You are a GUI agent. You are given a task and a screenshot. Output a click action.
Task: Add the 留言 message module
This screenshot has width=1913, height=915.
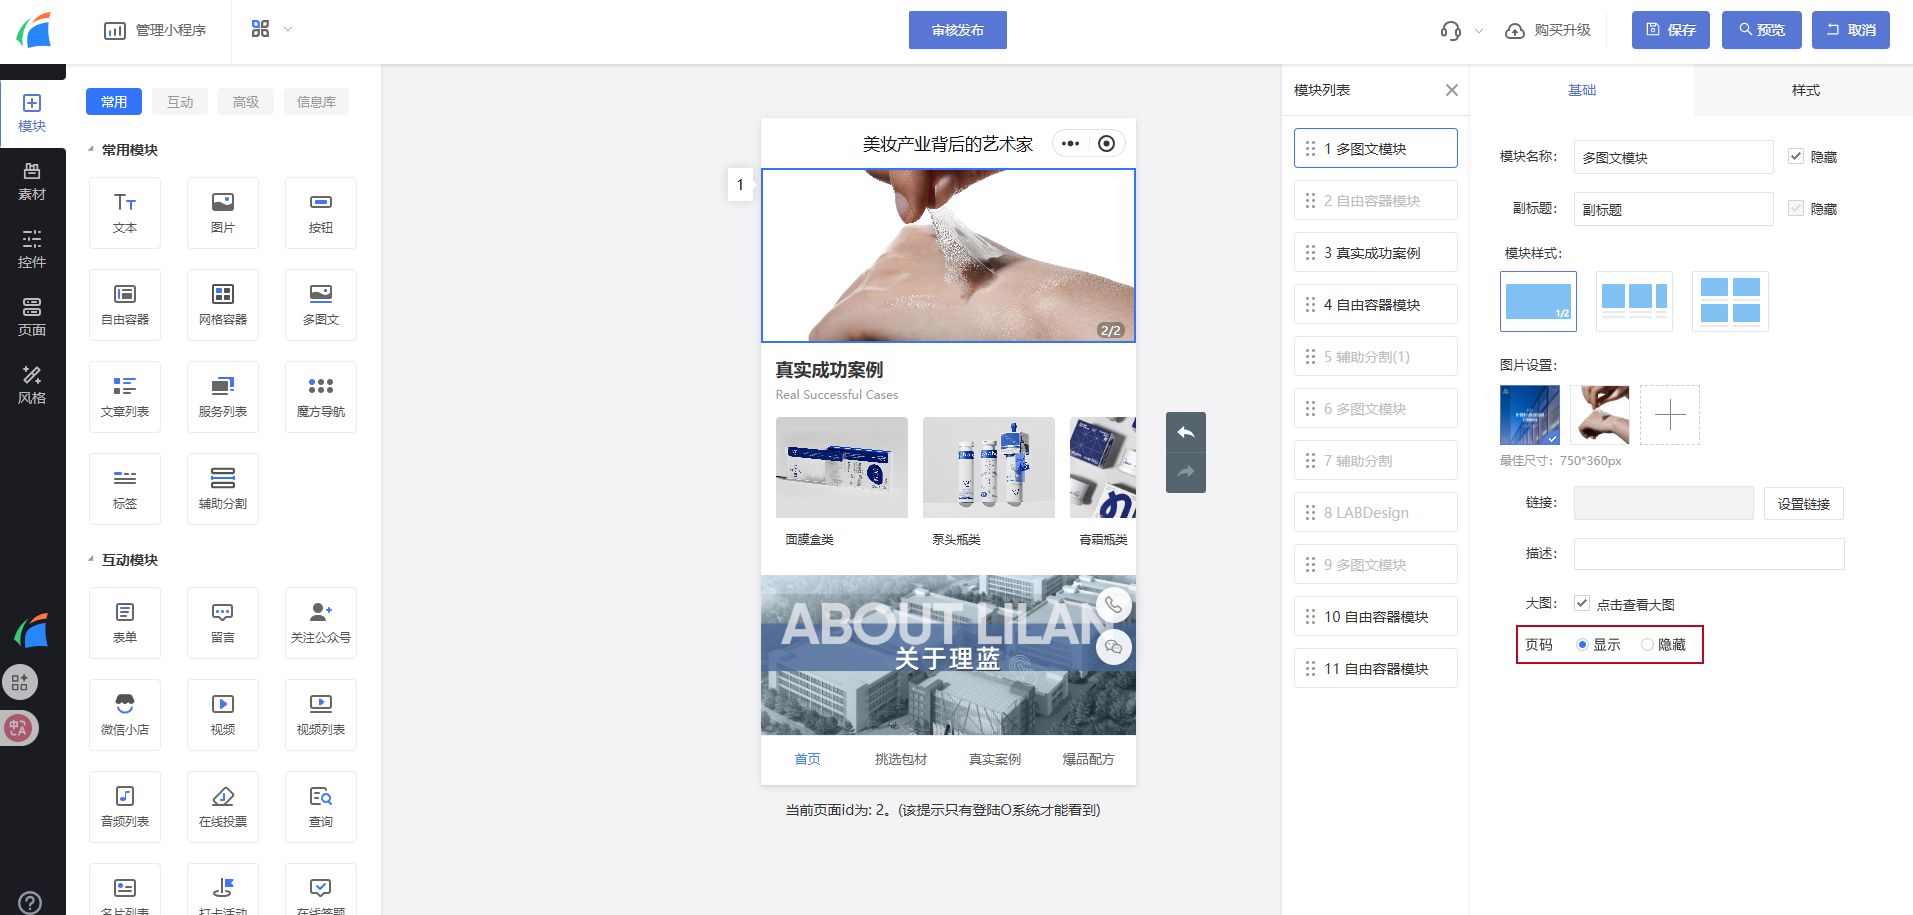[223, 623]
